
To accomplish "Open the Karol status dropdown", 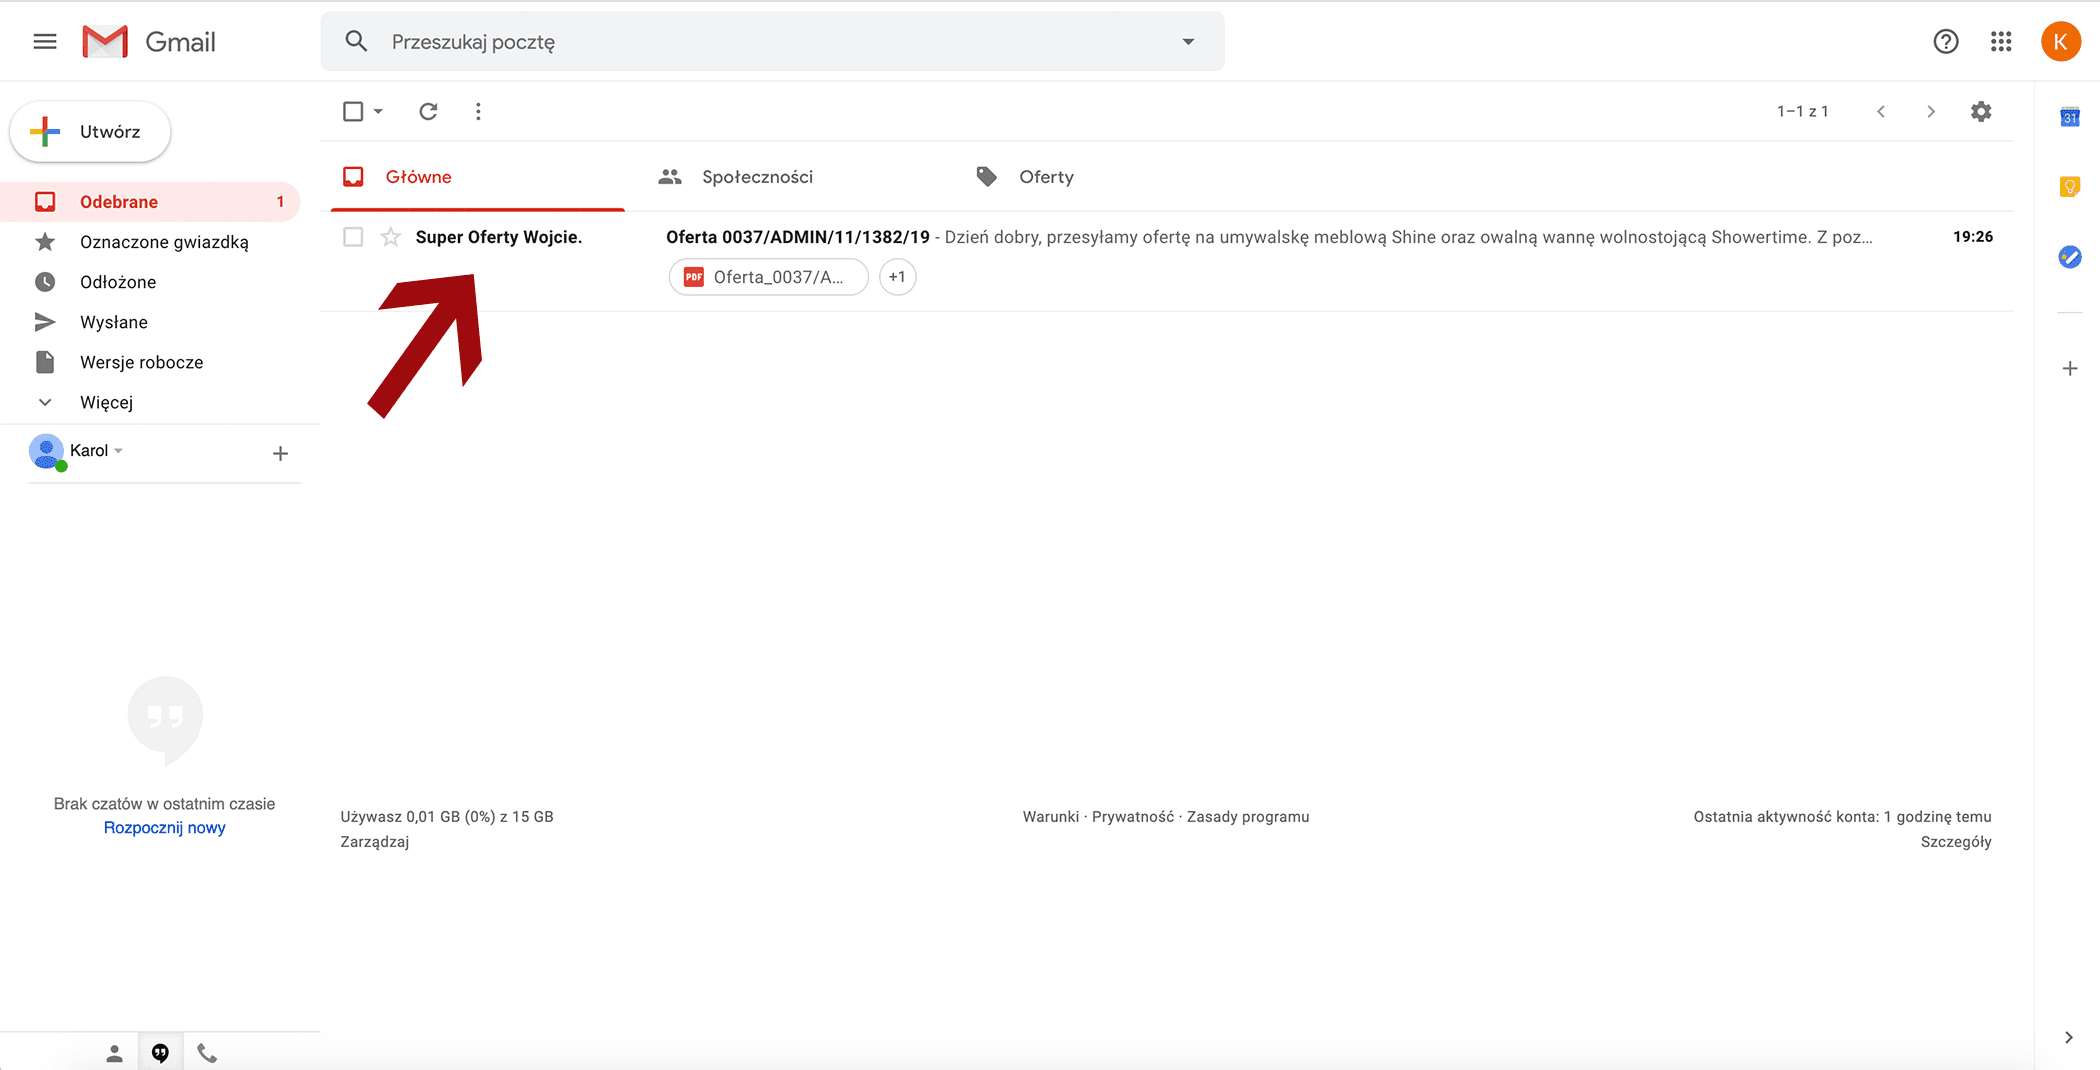I will 118,451.
